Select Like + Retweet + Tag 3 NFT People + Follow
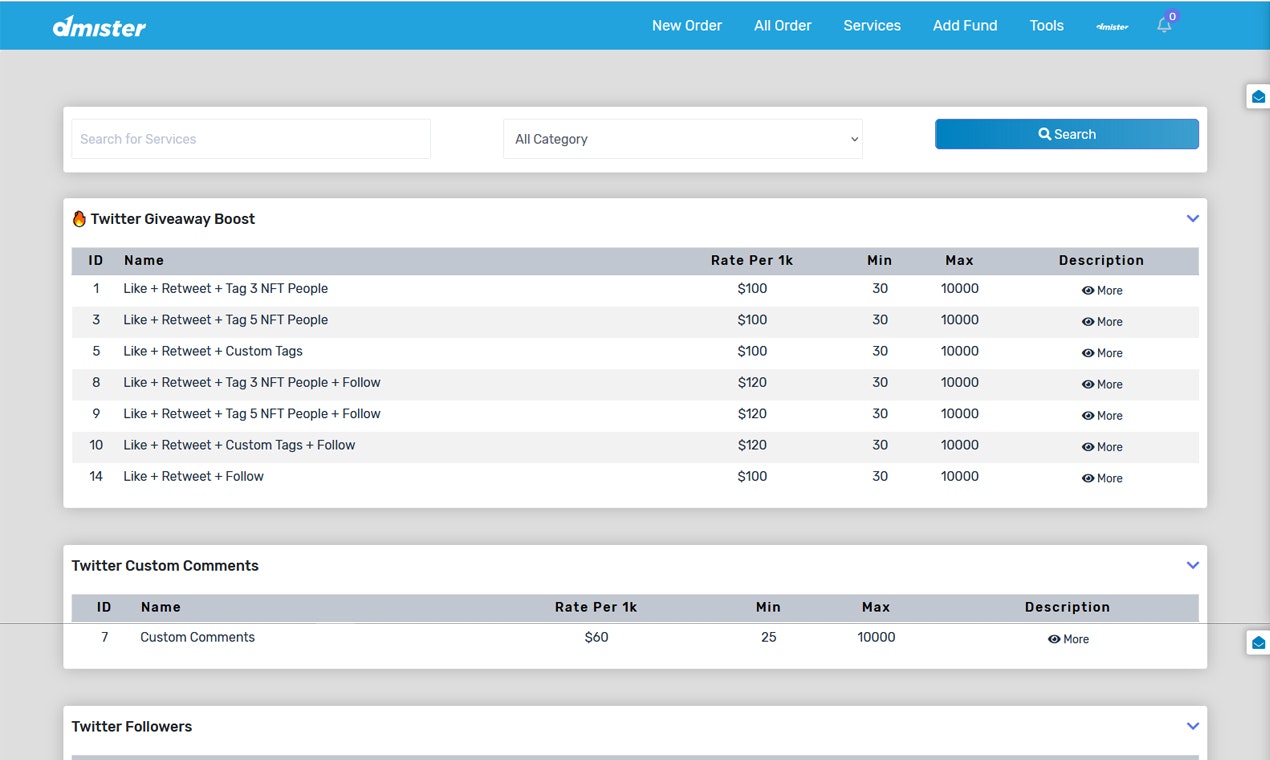 (252, 382)
